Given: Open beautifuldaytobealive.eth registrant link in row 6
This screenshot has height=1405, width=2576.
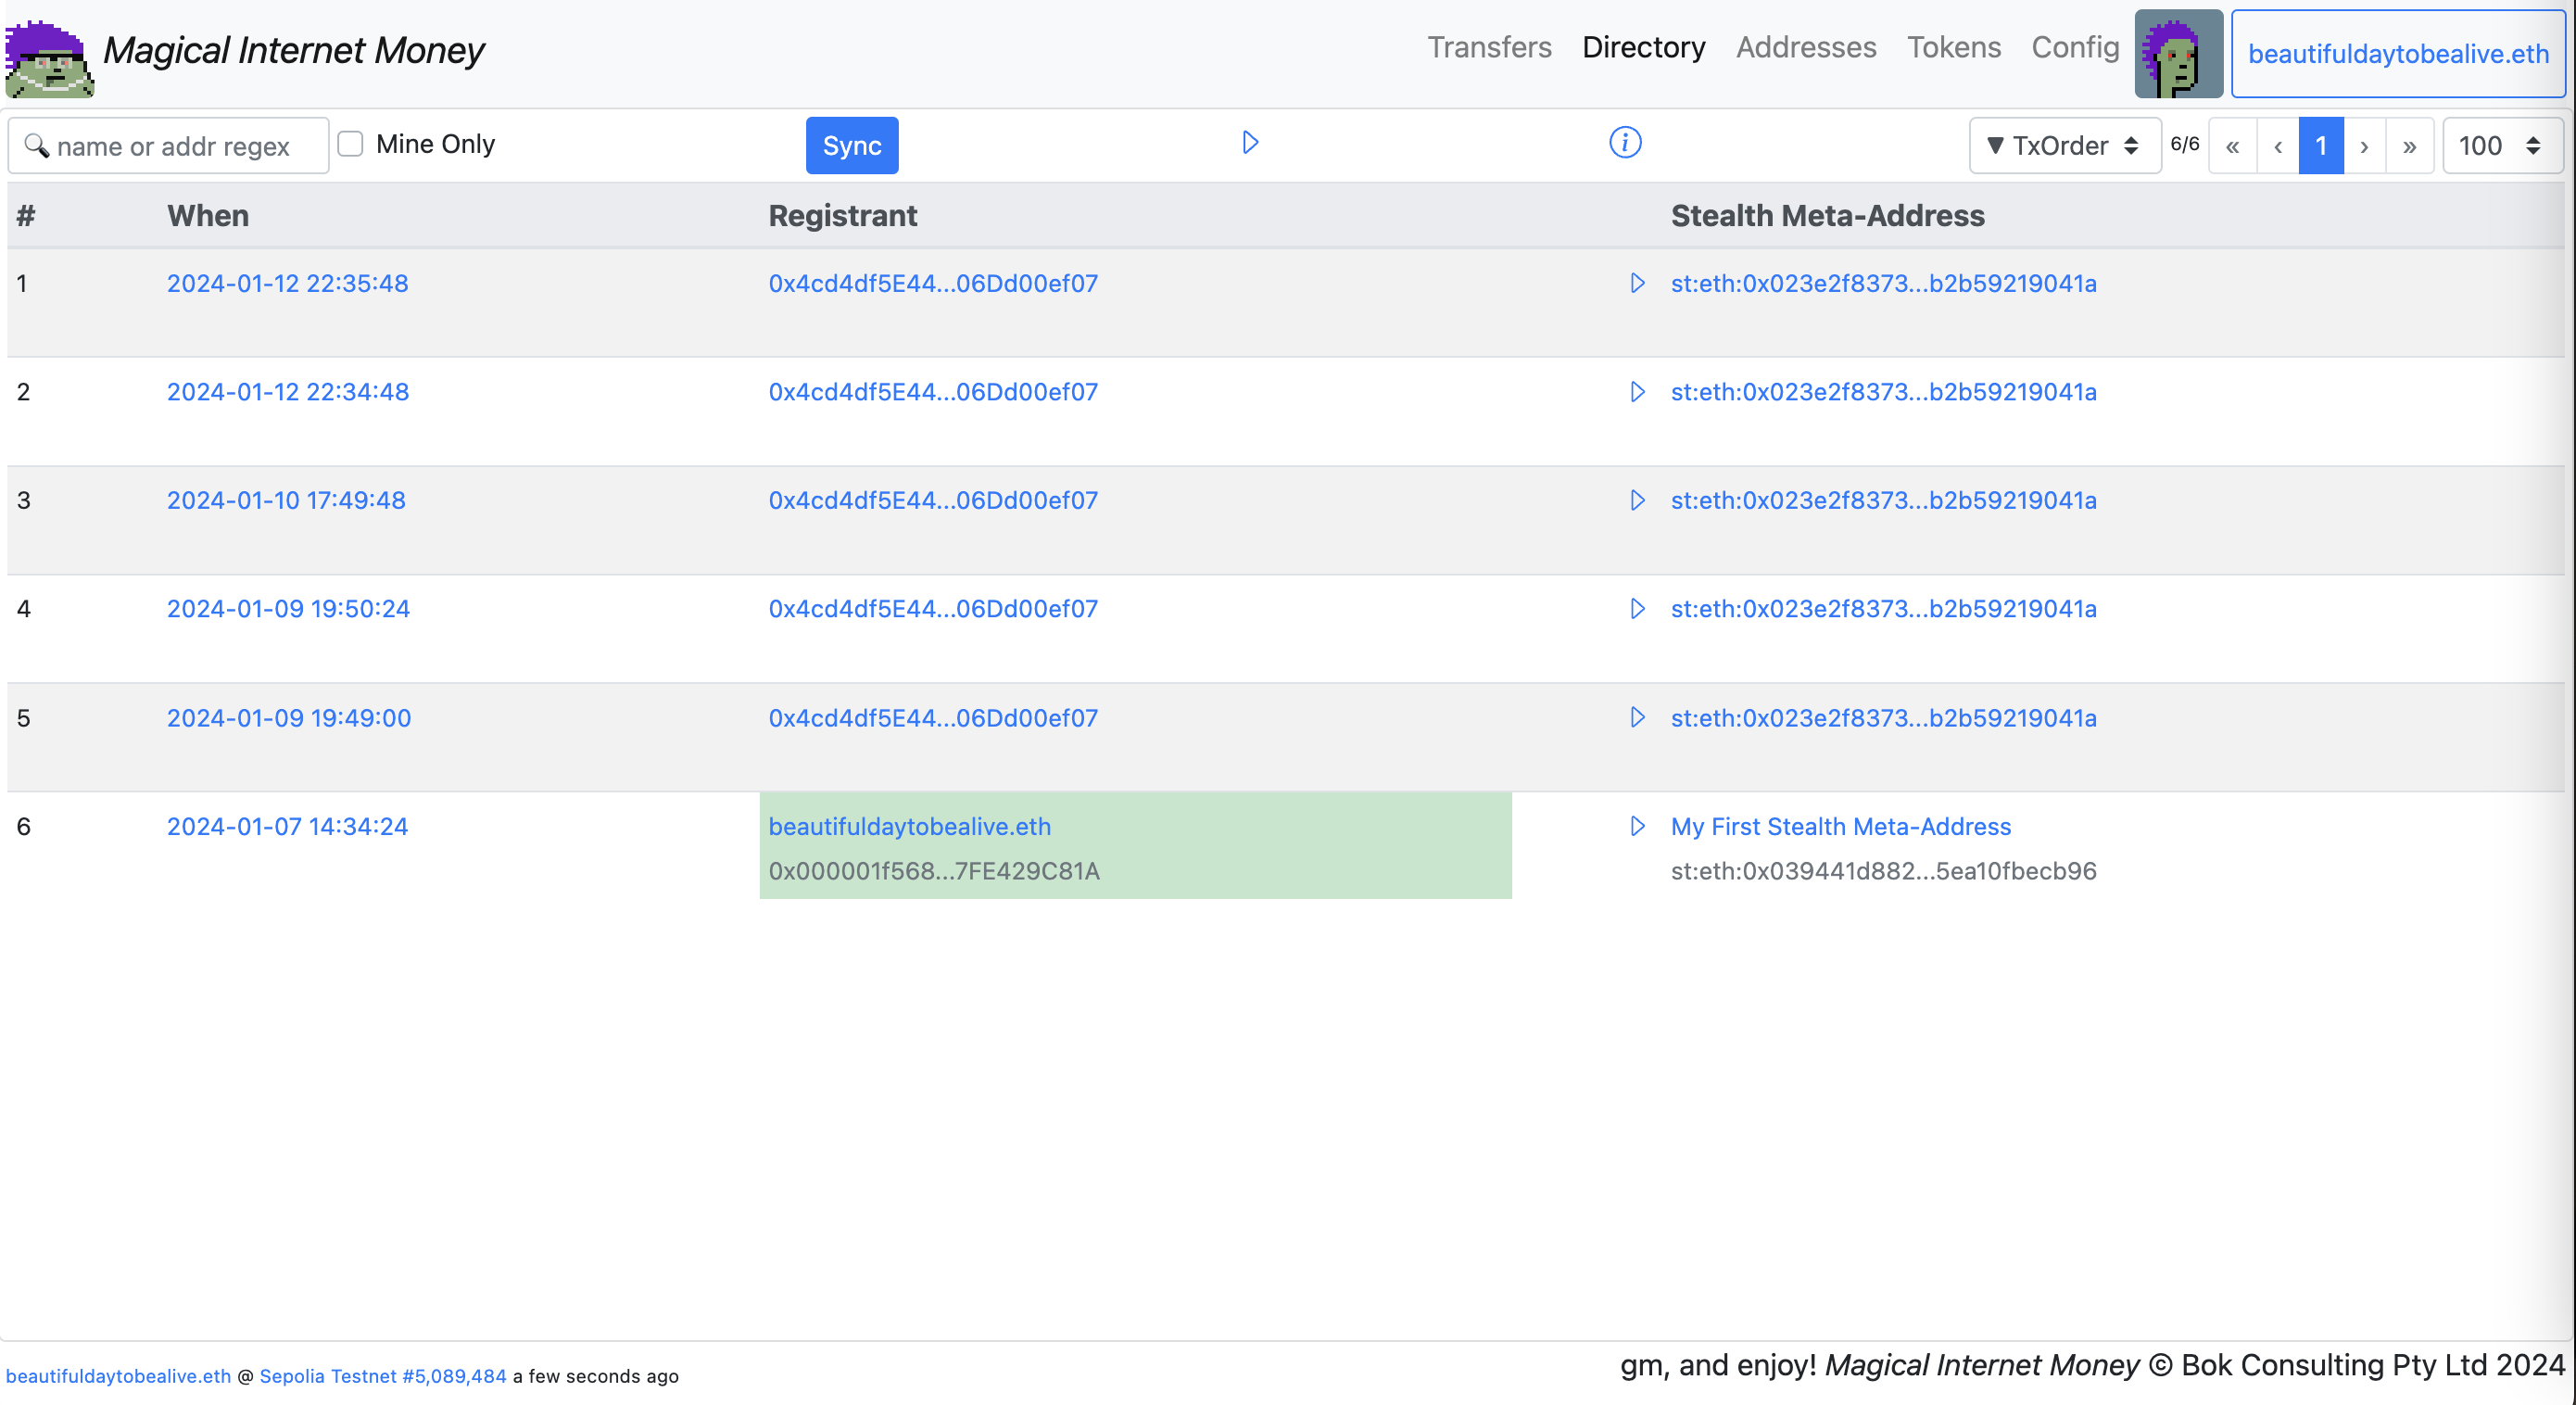Looking at the screenshot, I should [909, 826].
